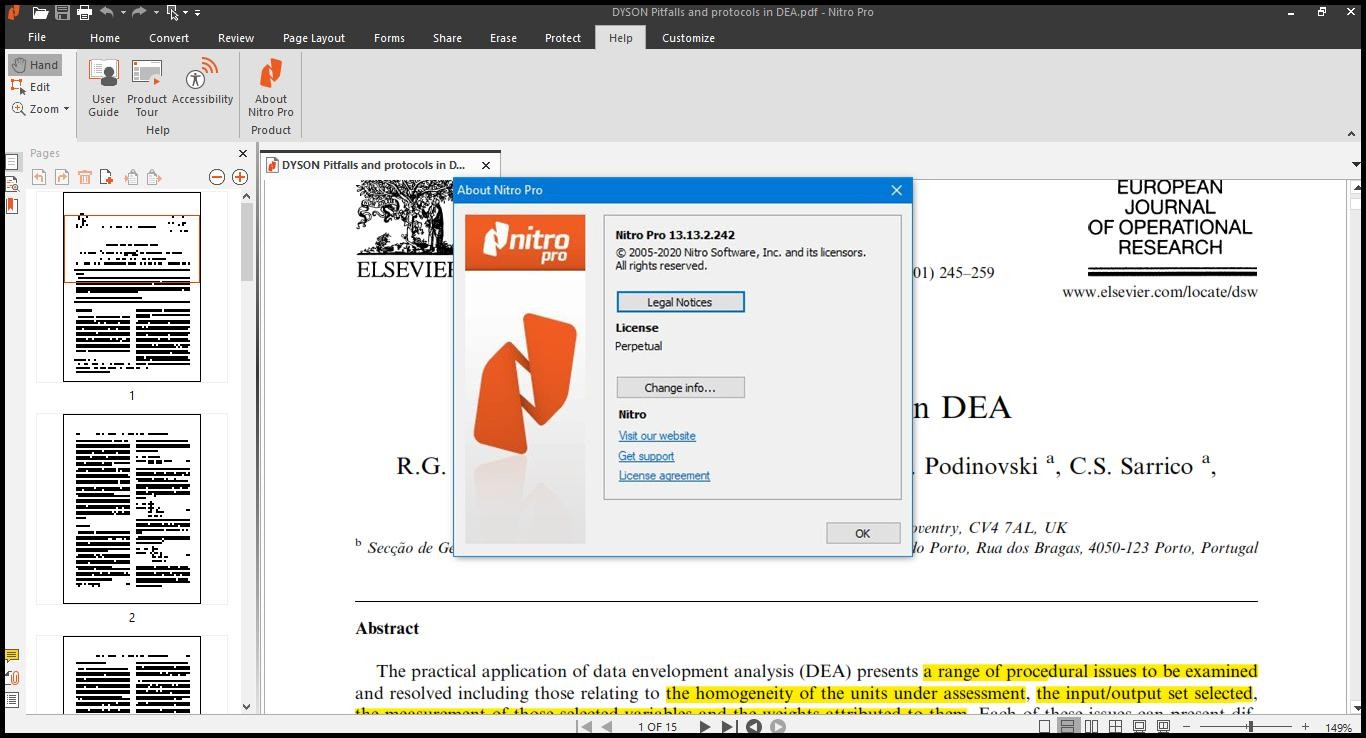Switch to the Convert ribbon tab
The width and height of the screenshot is (1366, 738).
tap(169, 38)
